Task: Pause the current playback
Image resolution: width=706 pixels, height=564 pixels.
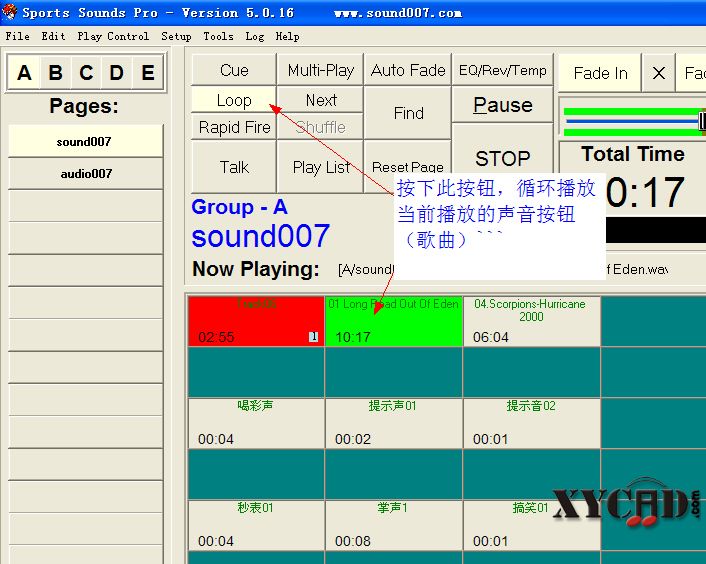Action: (x=502, y=104)
